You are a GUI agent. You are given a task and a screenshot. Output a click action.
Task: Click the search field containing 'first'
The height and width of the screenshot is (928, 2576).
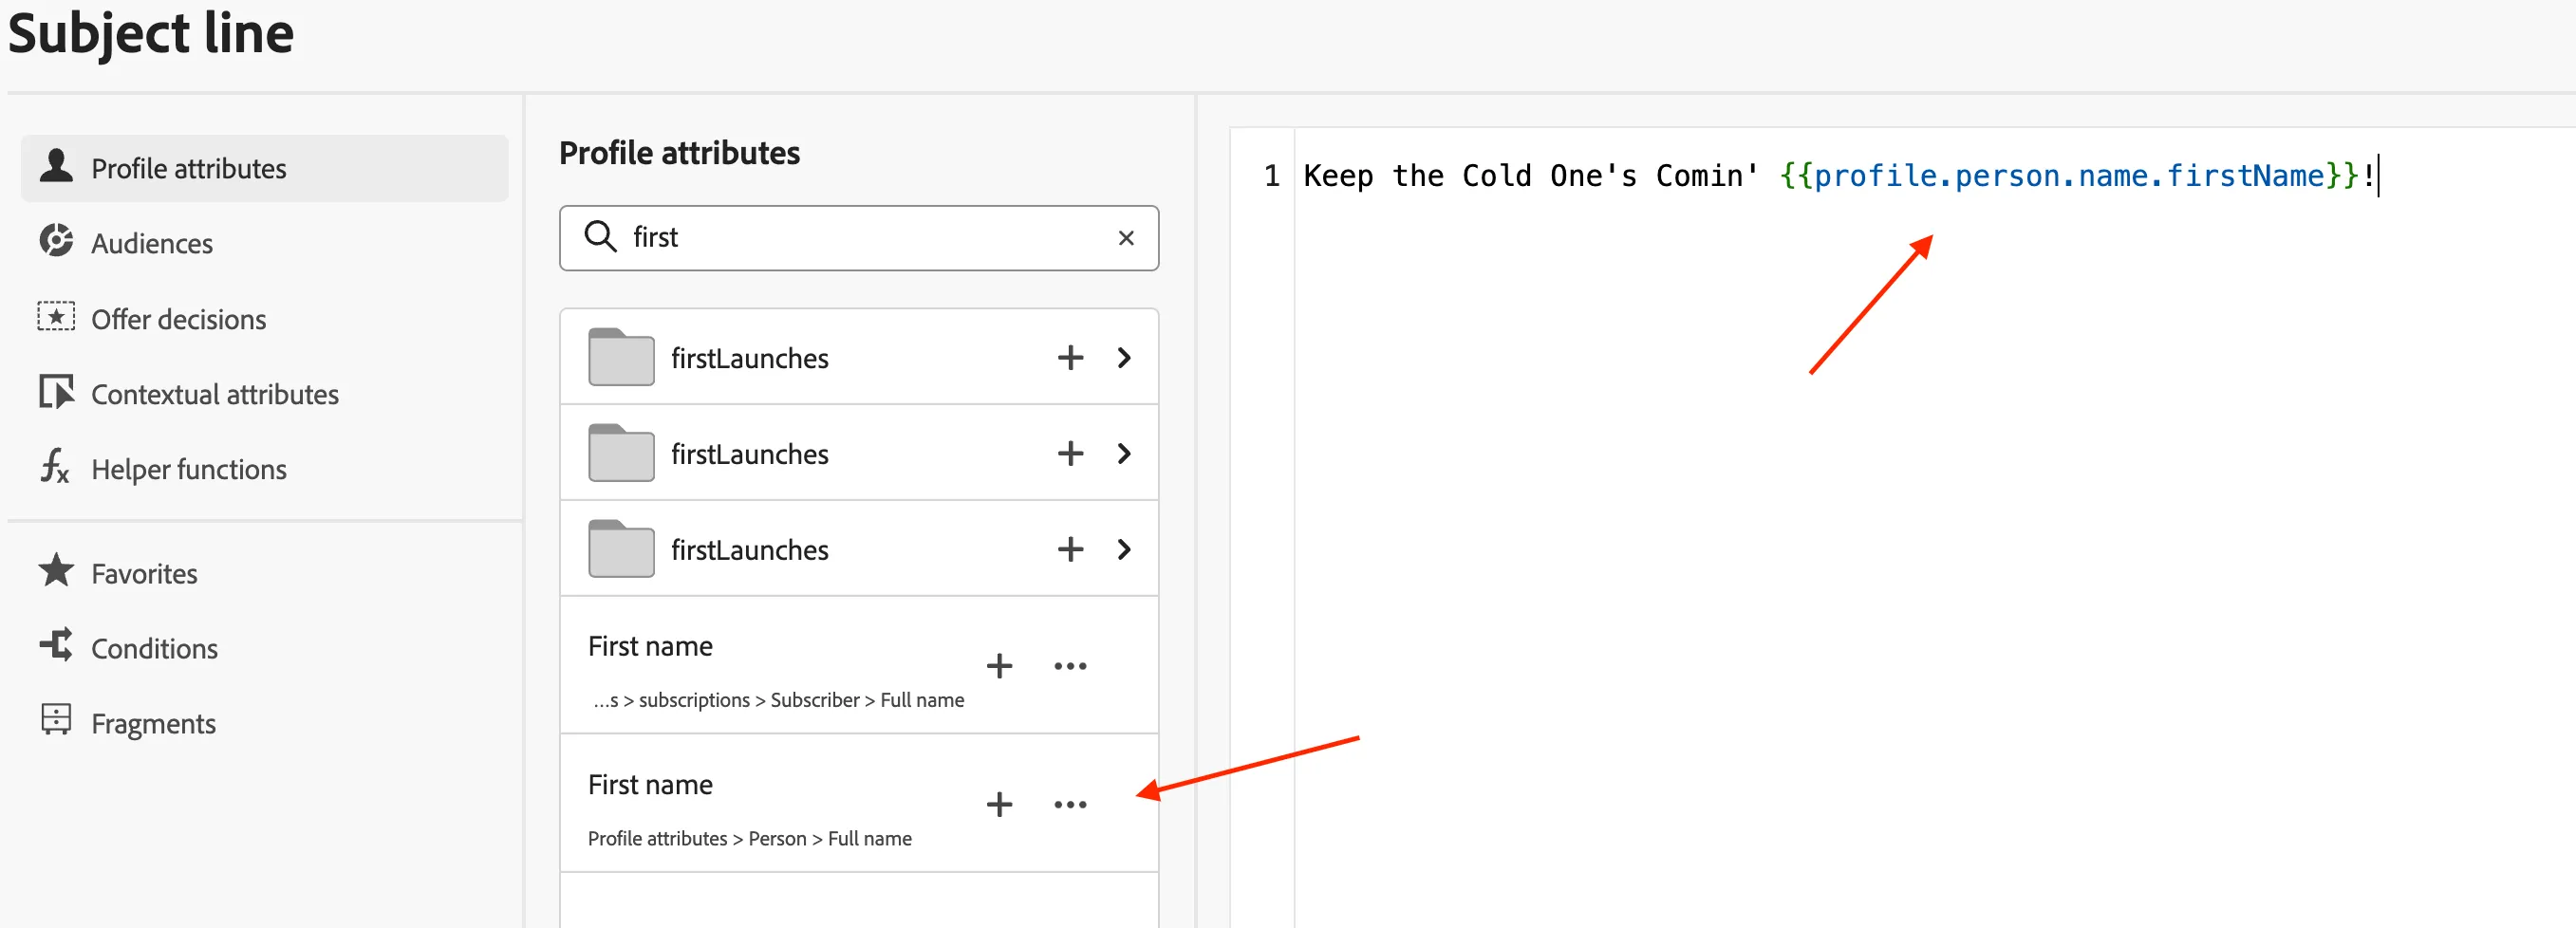(x=859, y=238)
